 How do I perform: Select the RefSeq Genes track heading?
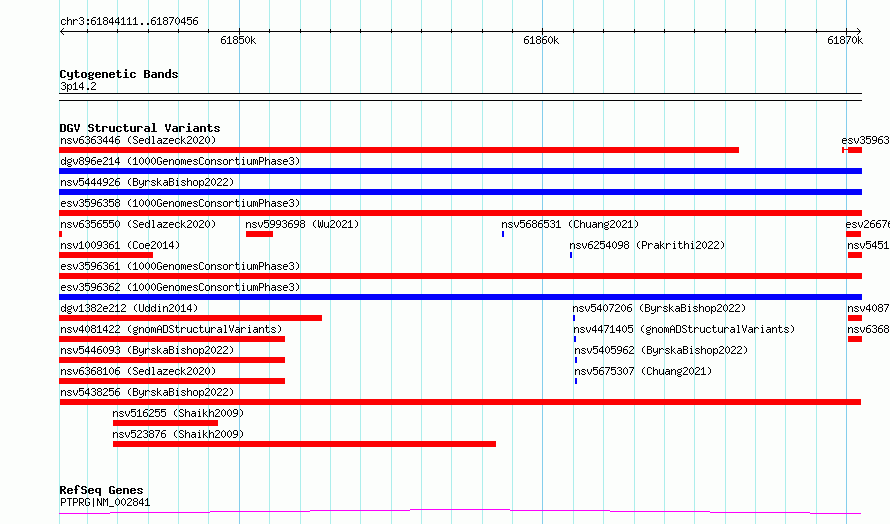pyautogui.click(x=101, y=490)
